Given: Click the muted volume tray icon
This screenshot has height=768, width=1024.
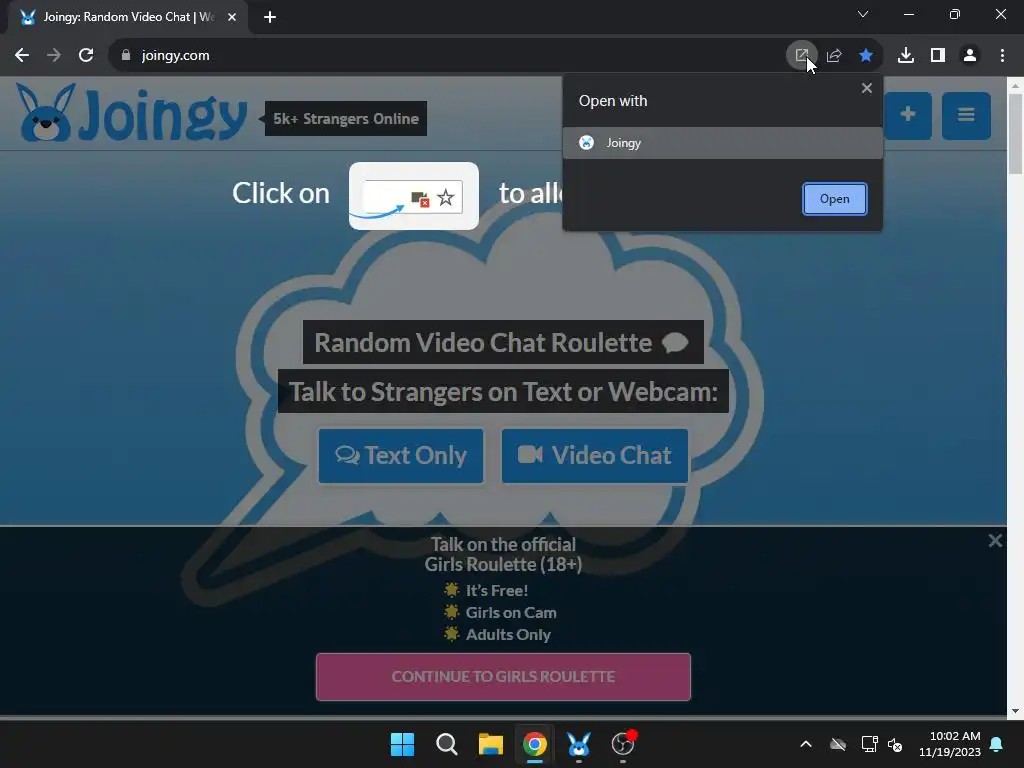Looking at the screenshot, I should coord(895,744).
